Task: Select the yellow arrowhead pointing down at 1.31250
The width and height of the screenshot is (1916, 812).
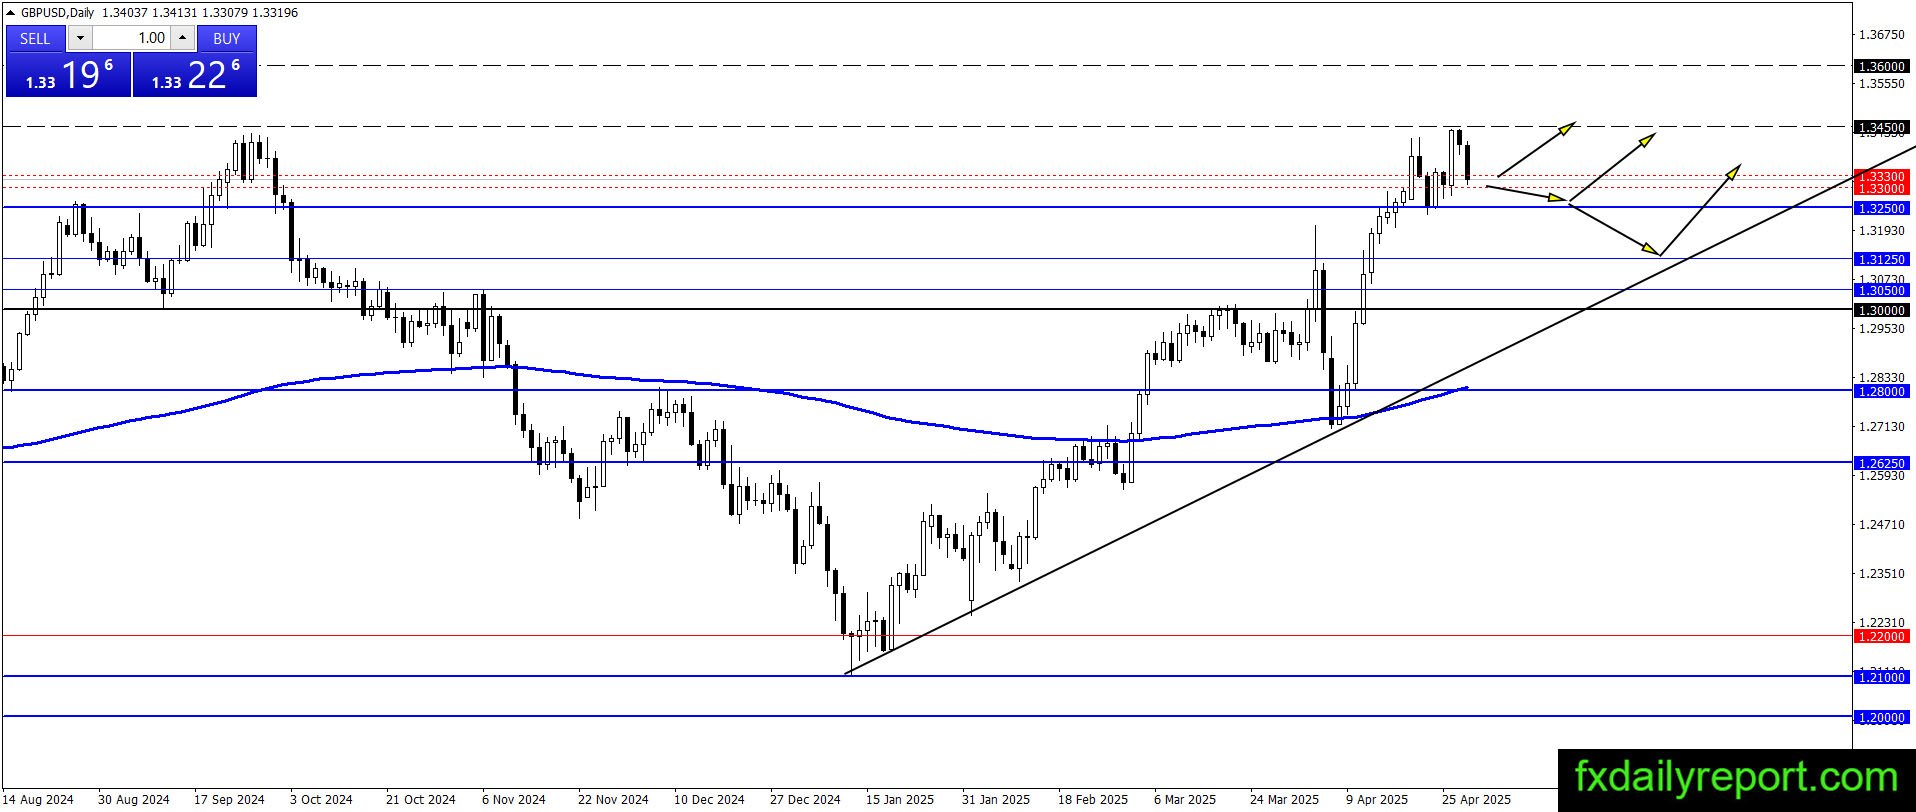Action: (1651, 248)
